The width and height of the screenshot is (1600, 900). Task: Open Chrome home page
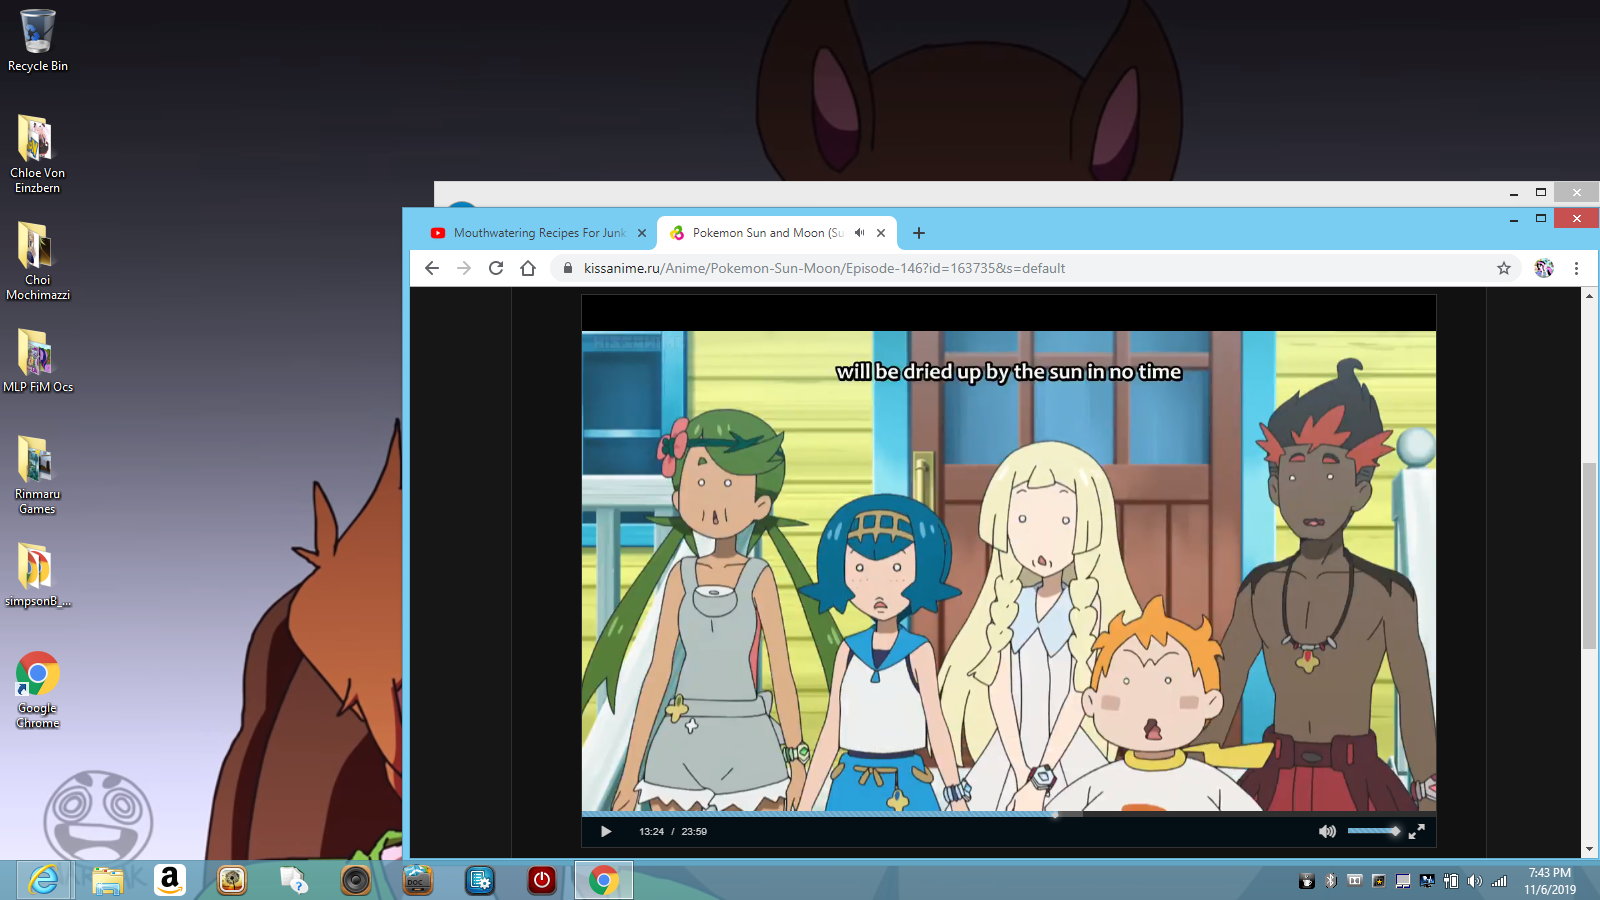[x=528, y=268]
